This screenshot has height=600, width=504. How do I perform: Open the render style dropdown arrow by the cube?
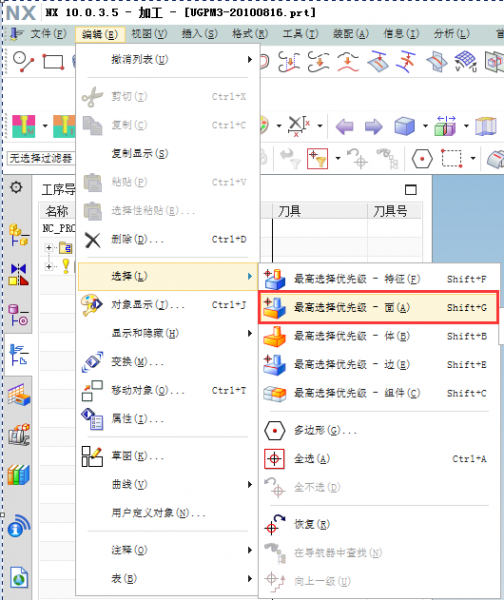pyautogui.click(x=425, y=126)
